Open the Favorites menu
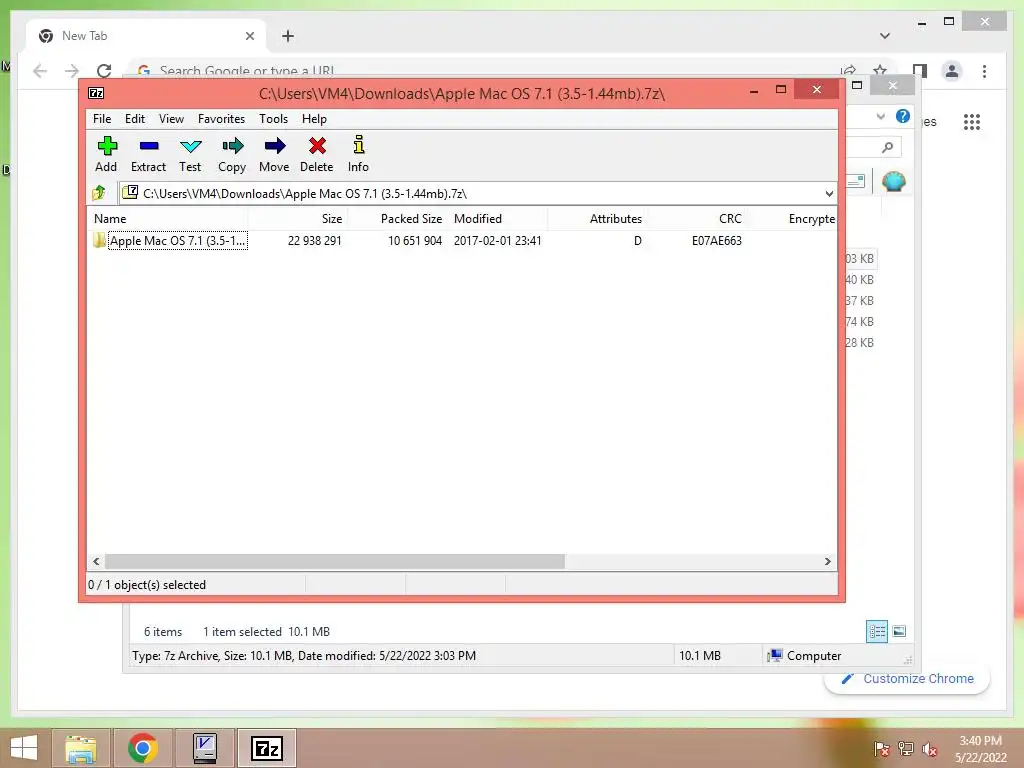1024x768 pixels. pos(221,119)
